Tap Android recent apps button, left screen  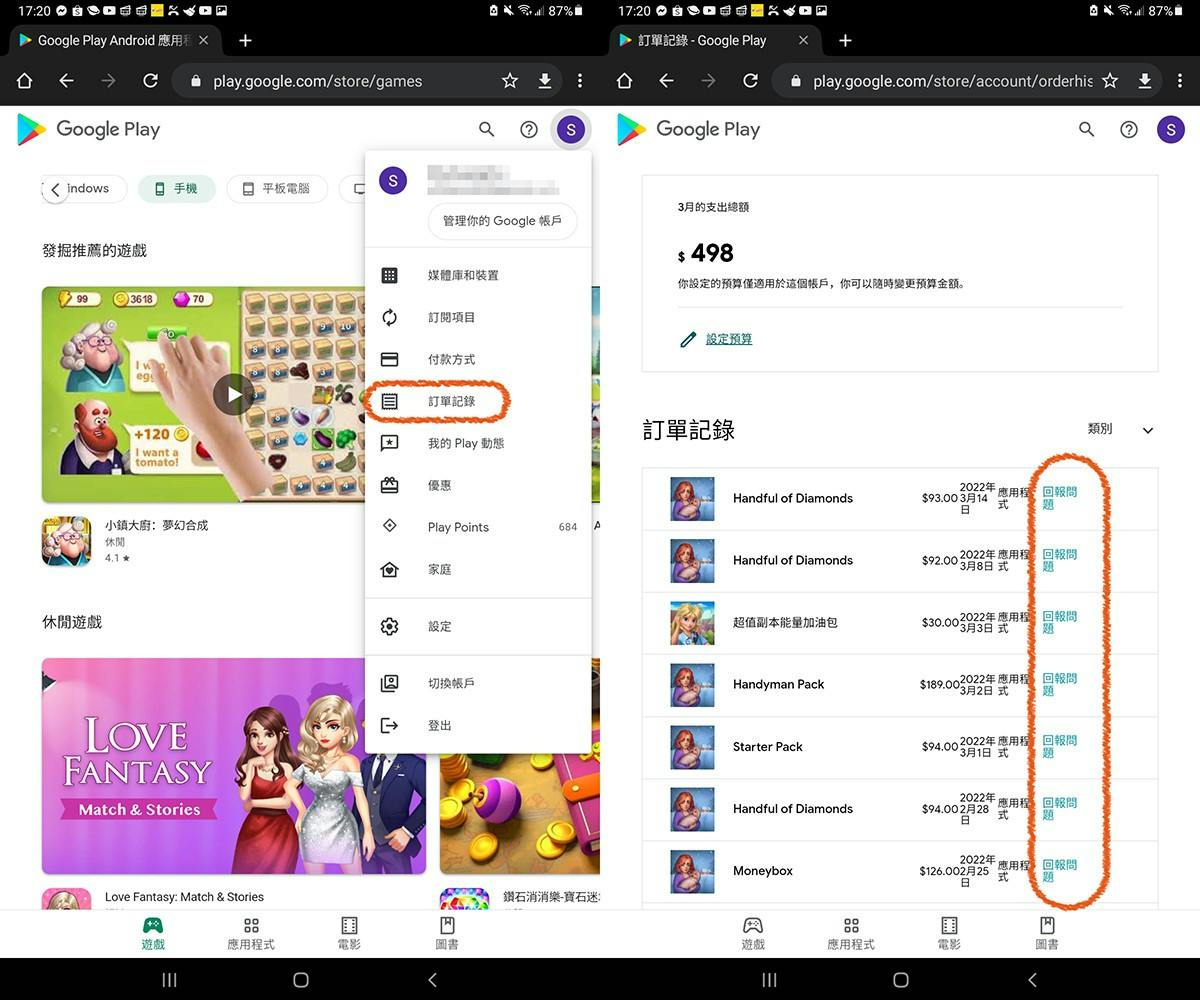click(x=169, y=980)
